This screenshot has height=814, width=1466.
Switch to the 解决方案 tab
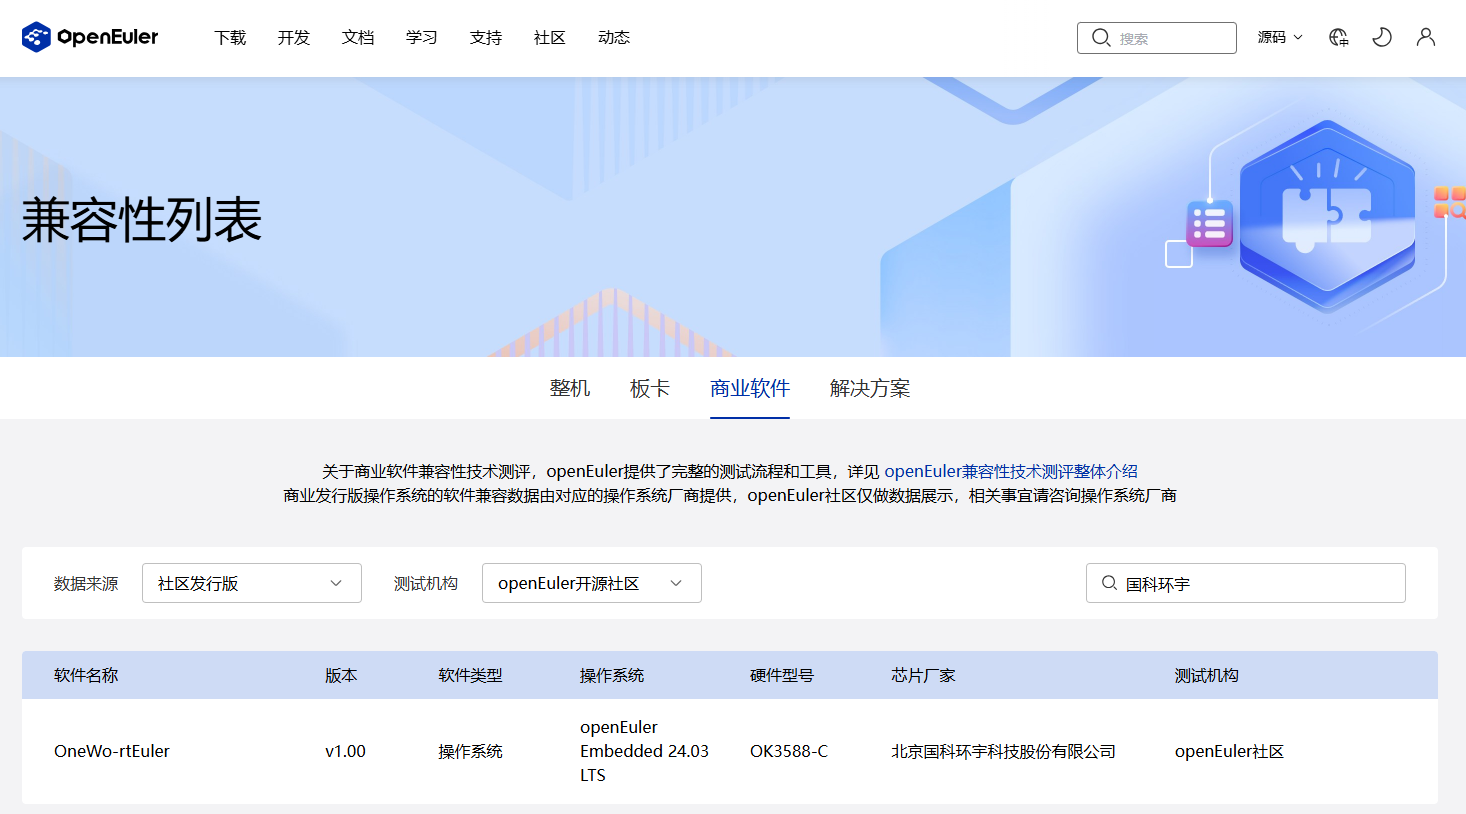coord(870,388)
